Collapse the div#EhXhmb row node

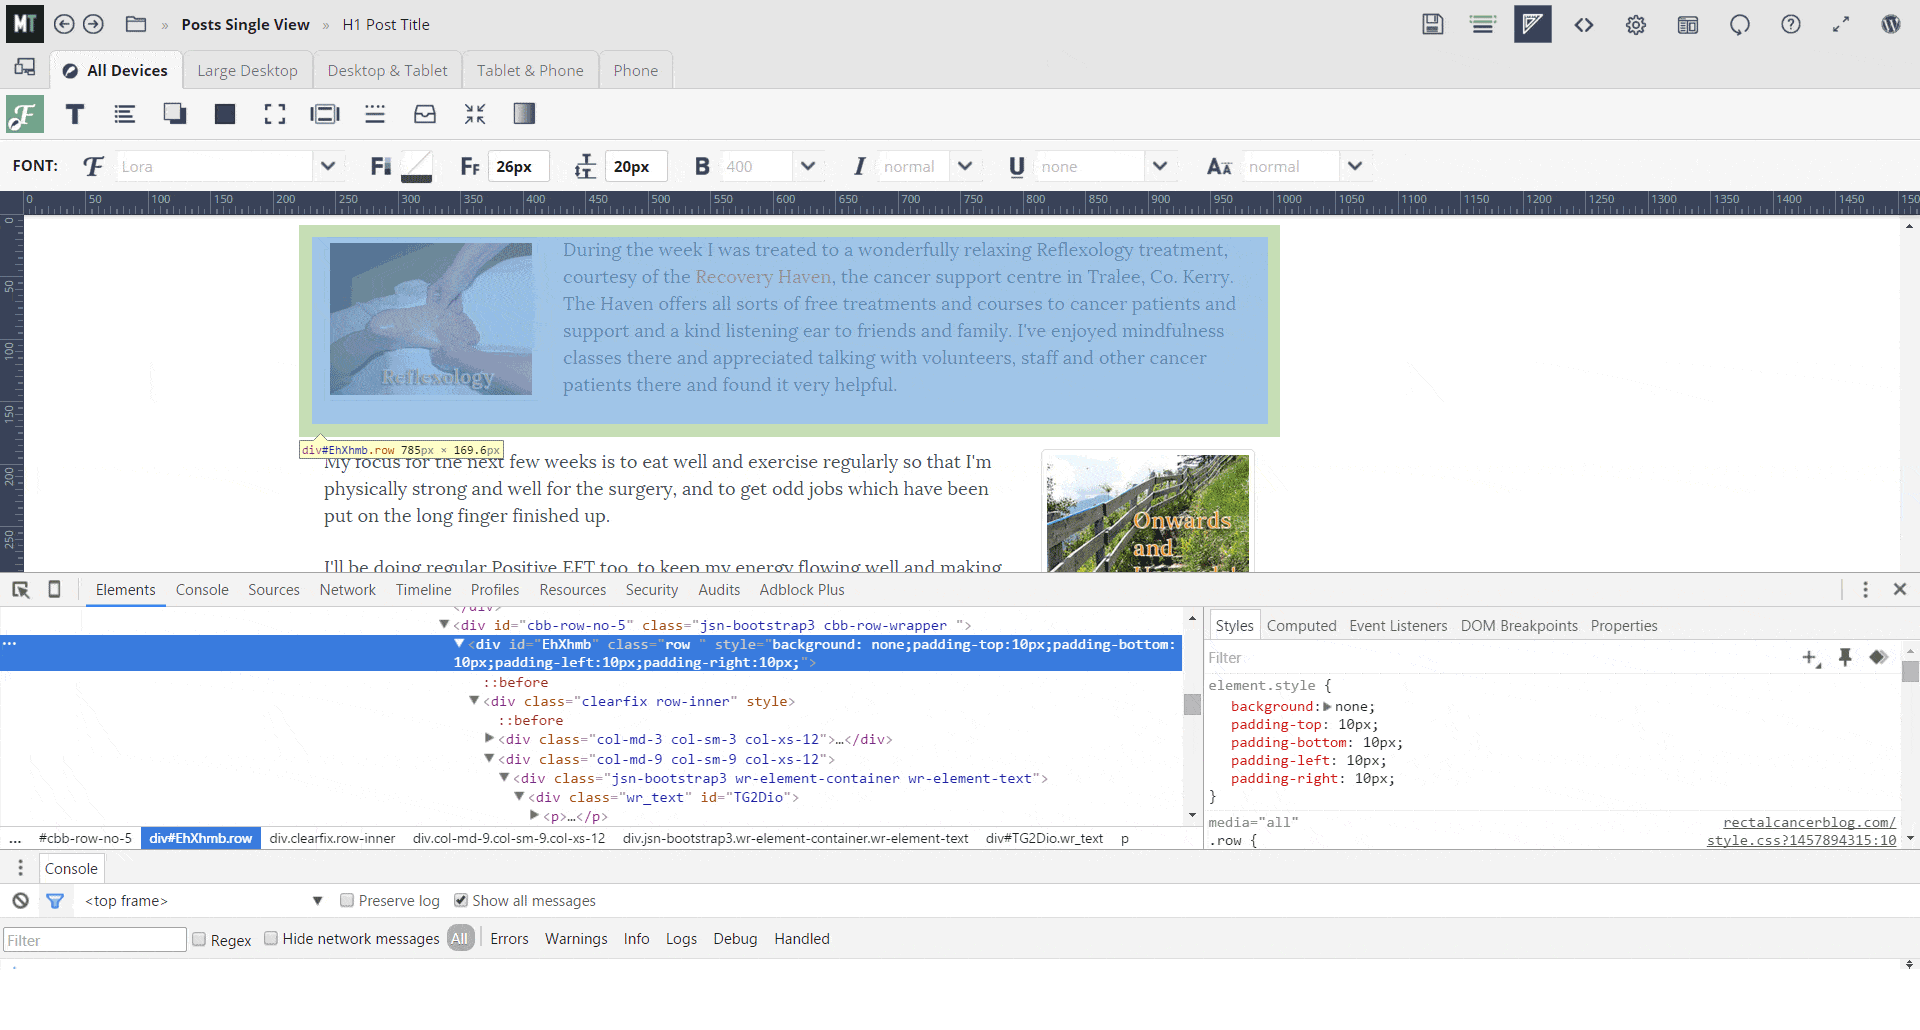tap(459, 645)
